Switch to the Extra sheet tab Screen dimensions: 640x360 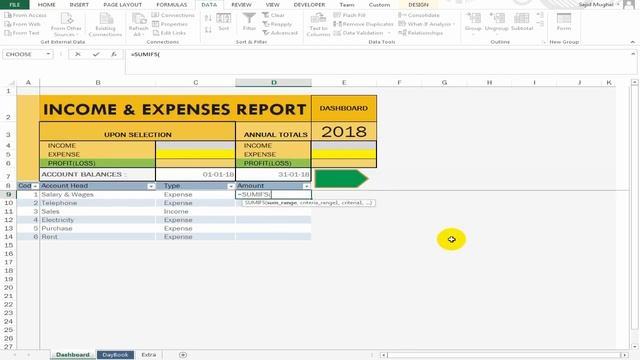click(x=149, y=355)
